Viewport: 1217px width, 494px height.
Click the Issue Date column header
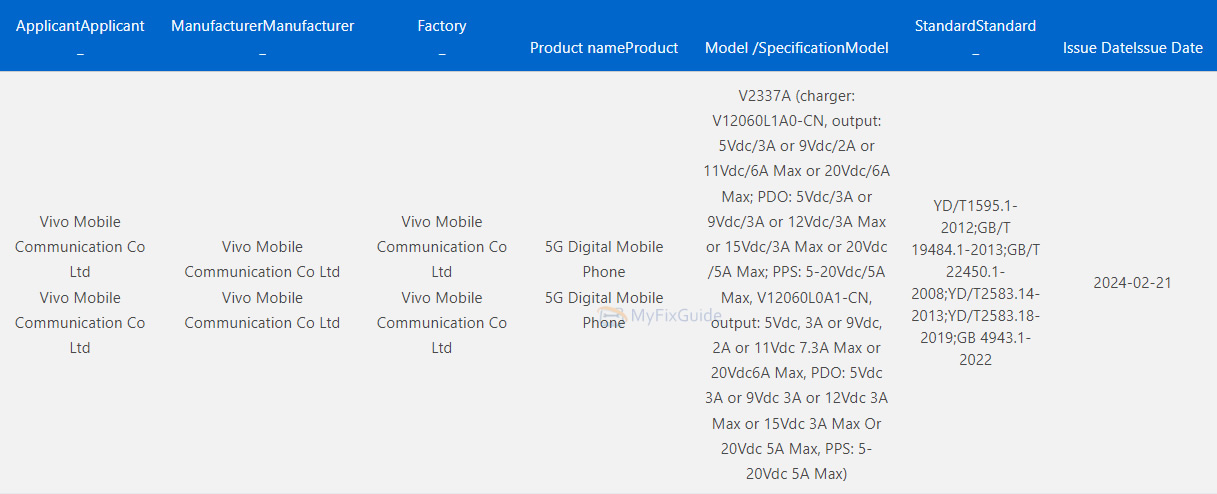pyautogui.click(x=1132, y=48)
